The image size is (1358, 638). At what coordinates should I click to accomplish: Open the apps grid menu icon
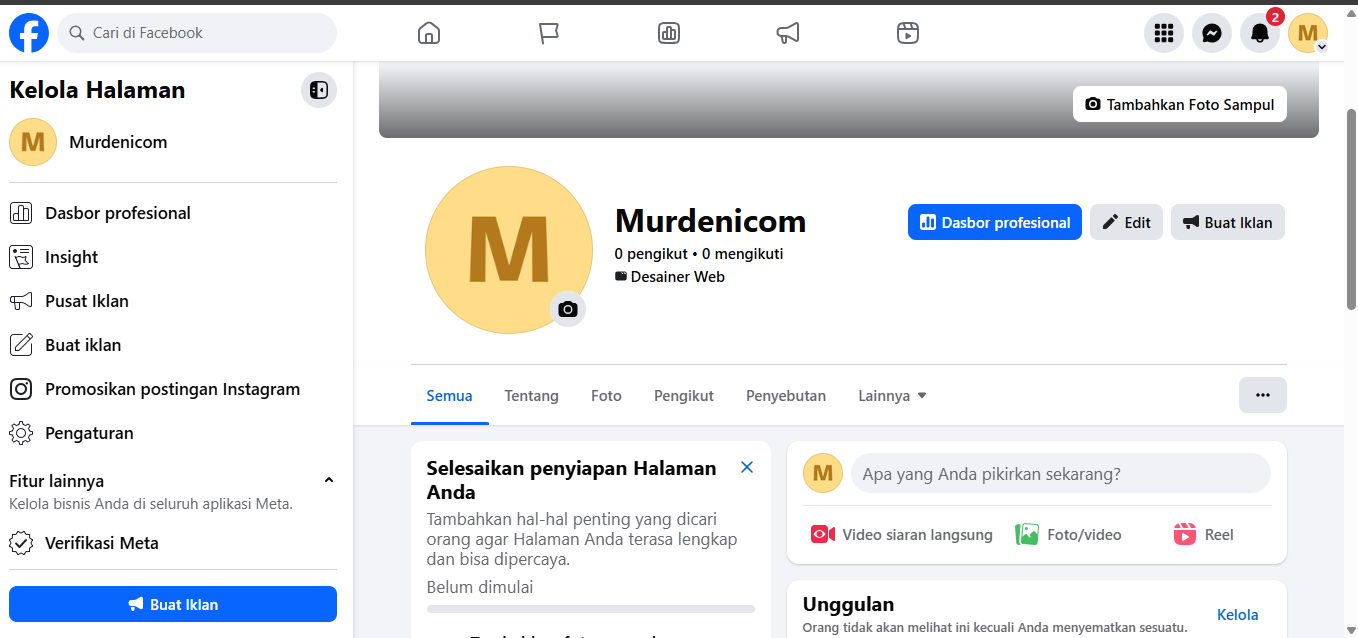click(x=1163, y=33)
